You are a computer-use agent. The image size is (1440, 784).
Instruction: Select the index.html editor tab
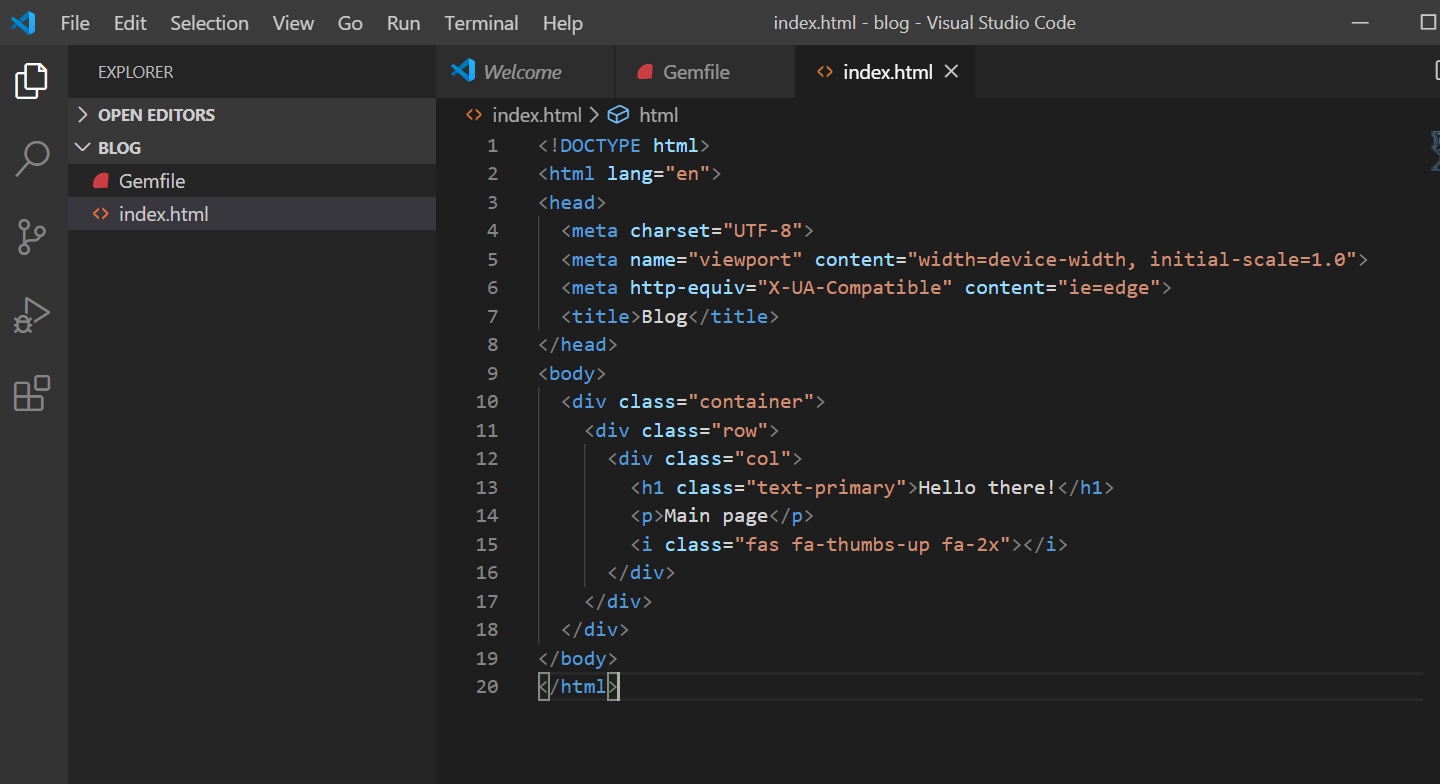tap(885, 72)
